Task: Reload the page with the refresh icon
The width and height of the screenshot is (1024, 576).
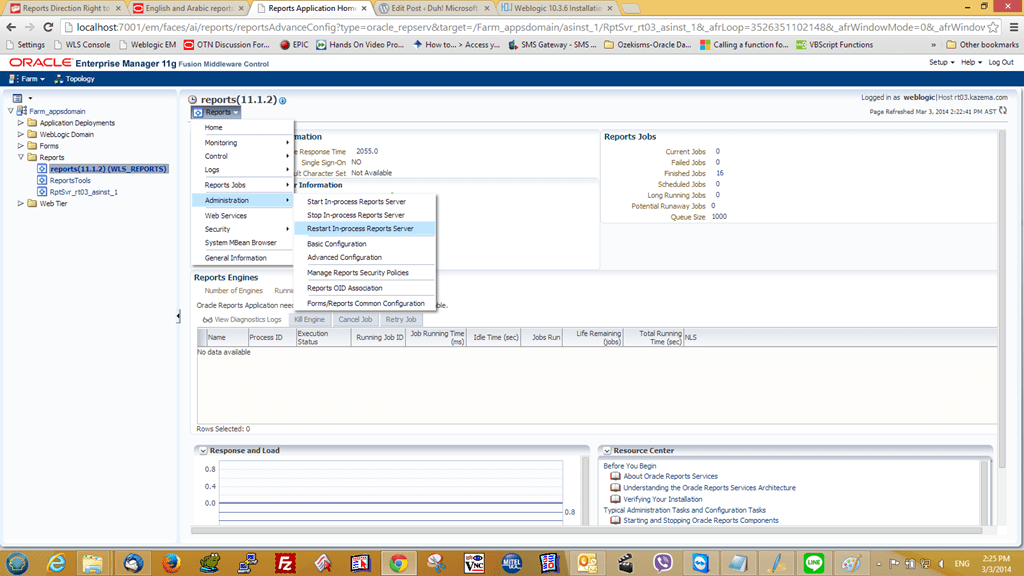Action: pyautogui.click(x=48, y=27)
